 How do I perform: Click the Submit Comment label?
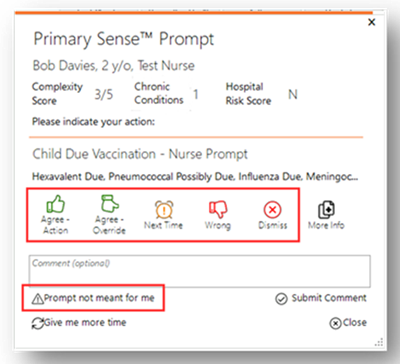click(x=329, y=298)
